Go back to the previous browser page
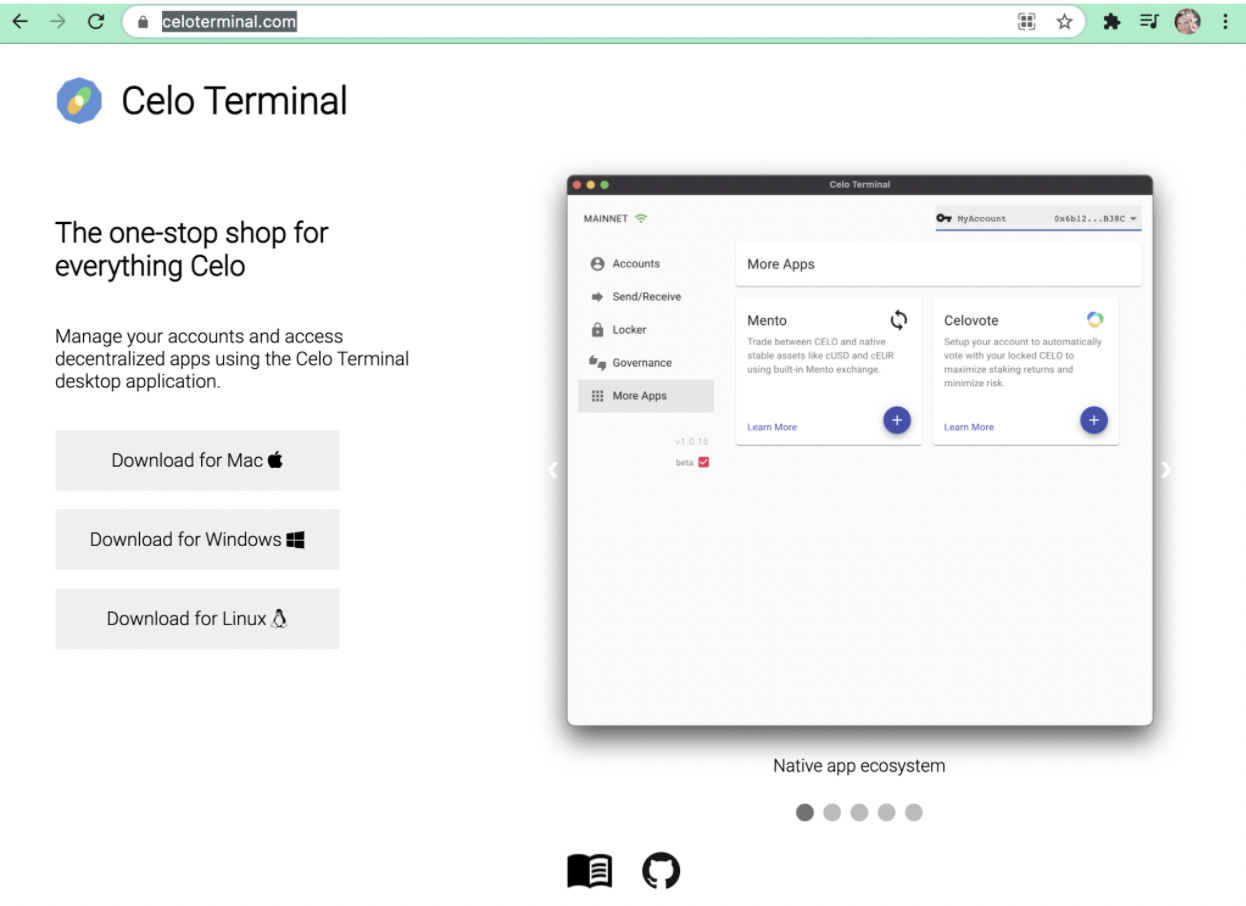This screenshot has height=906, width=1246. (x=20, y=21)
